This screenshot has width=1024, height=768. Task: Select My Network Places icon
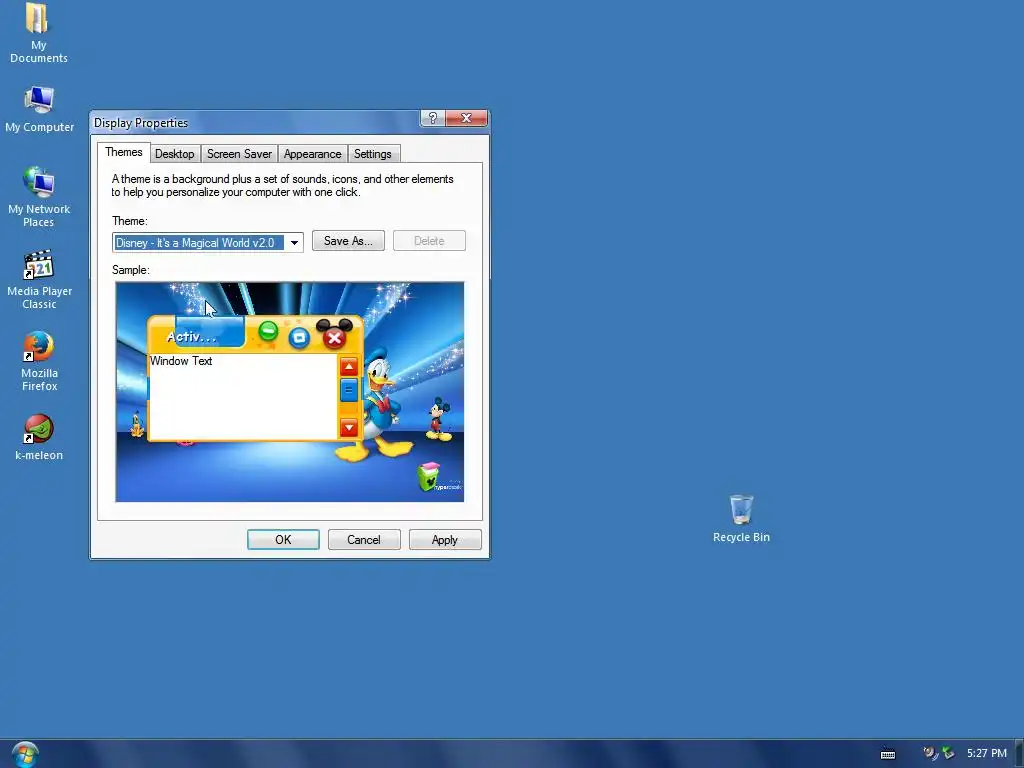click(39, 197)
